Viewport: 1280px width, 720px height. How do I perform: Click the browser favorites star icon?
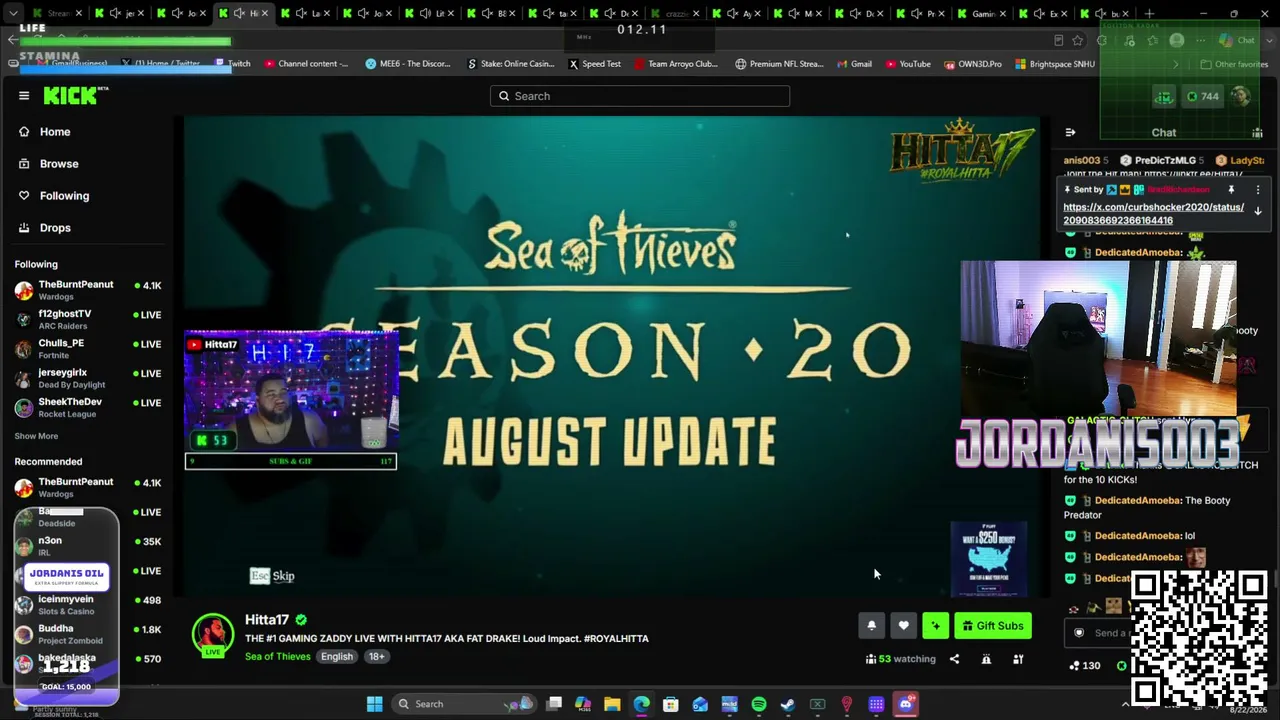pyautogui.click(x=1077, y=41)
